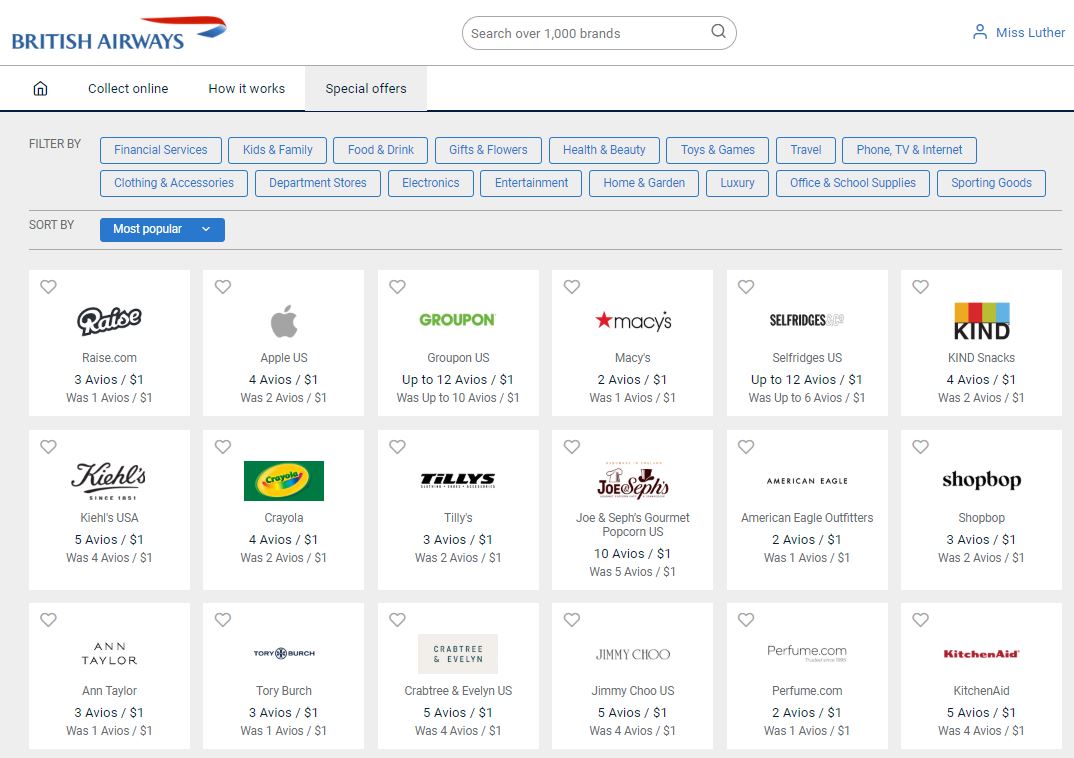Open the Apple US logo offer
The height and width of the screenshot is (758, 1074).
[x=284, y=321]
